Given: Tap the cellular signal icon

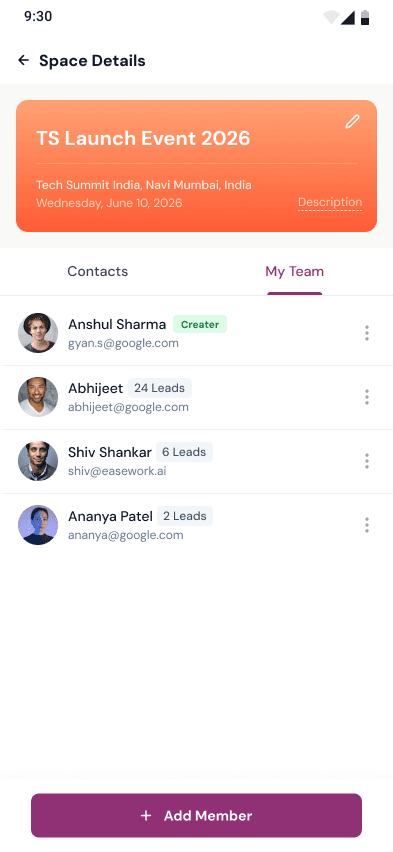Looking at the screenshot, I should click(x=348, y=17).
